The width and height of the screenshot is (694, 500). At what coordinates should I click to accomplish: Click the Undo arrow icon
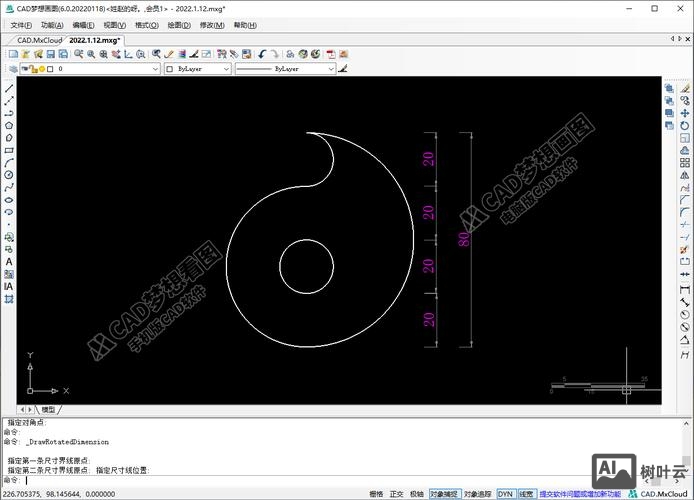pyautogui.click(x=262, y=54)
